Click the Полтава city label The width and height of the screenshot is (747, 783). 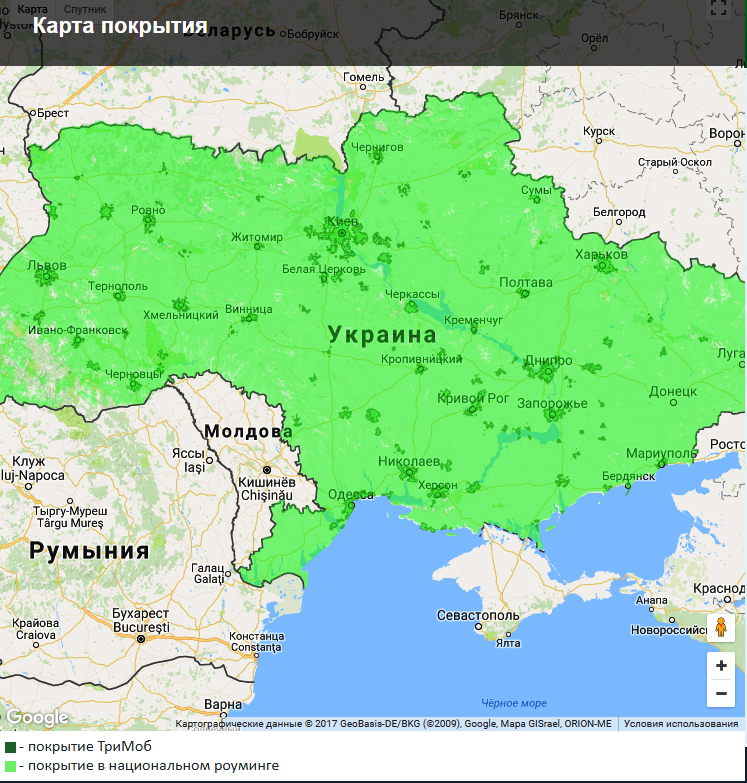pyautogui.click(x=526, y=282)
